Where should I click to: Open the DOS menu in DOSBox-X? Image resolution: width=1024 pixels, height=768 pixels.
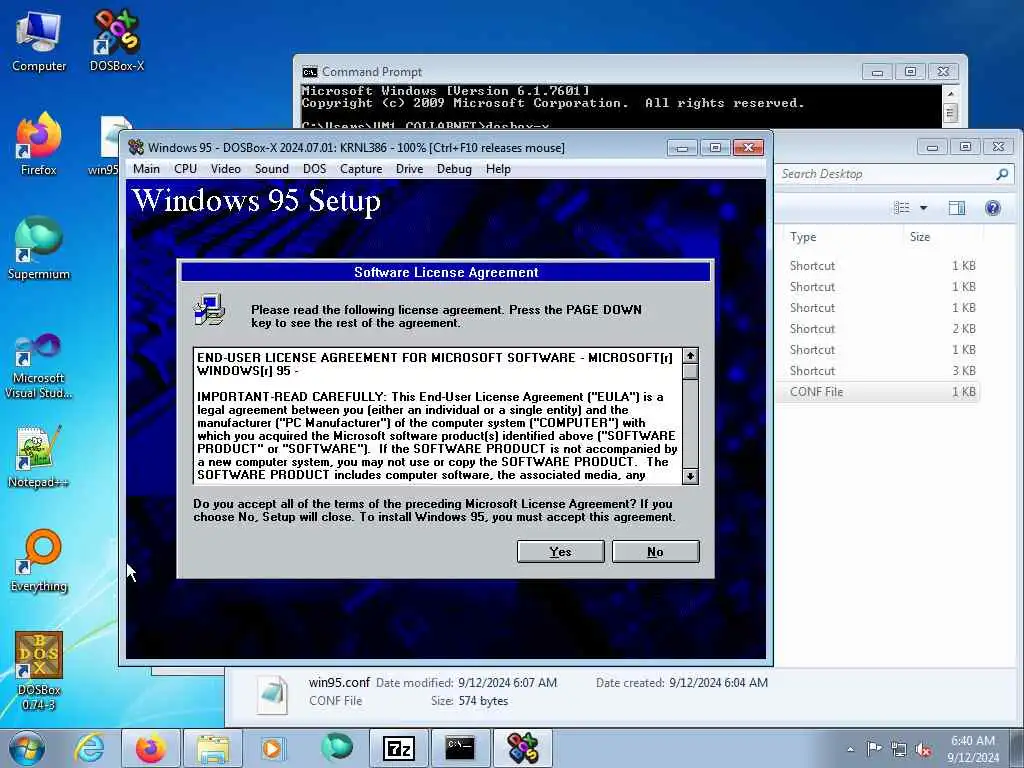click(314, 168)
